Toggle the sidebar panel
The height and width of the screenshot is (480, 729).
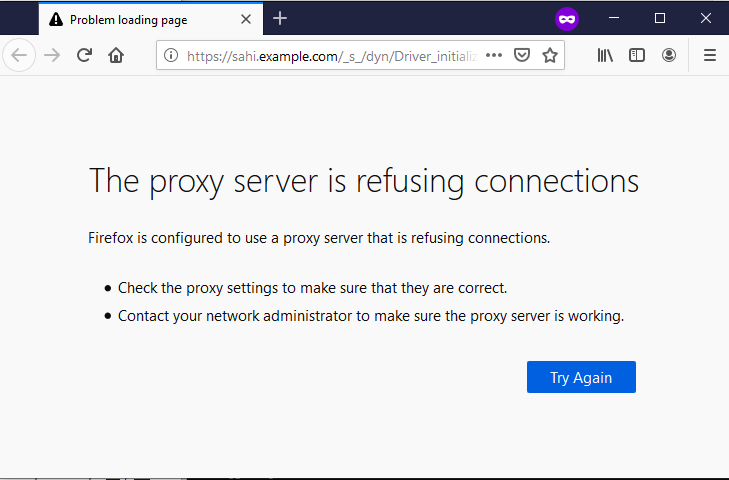click(637, 56)
